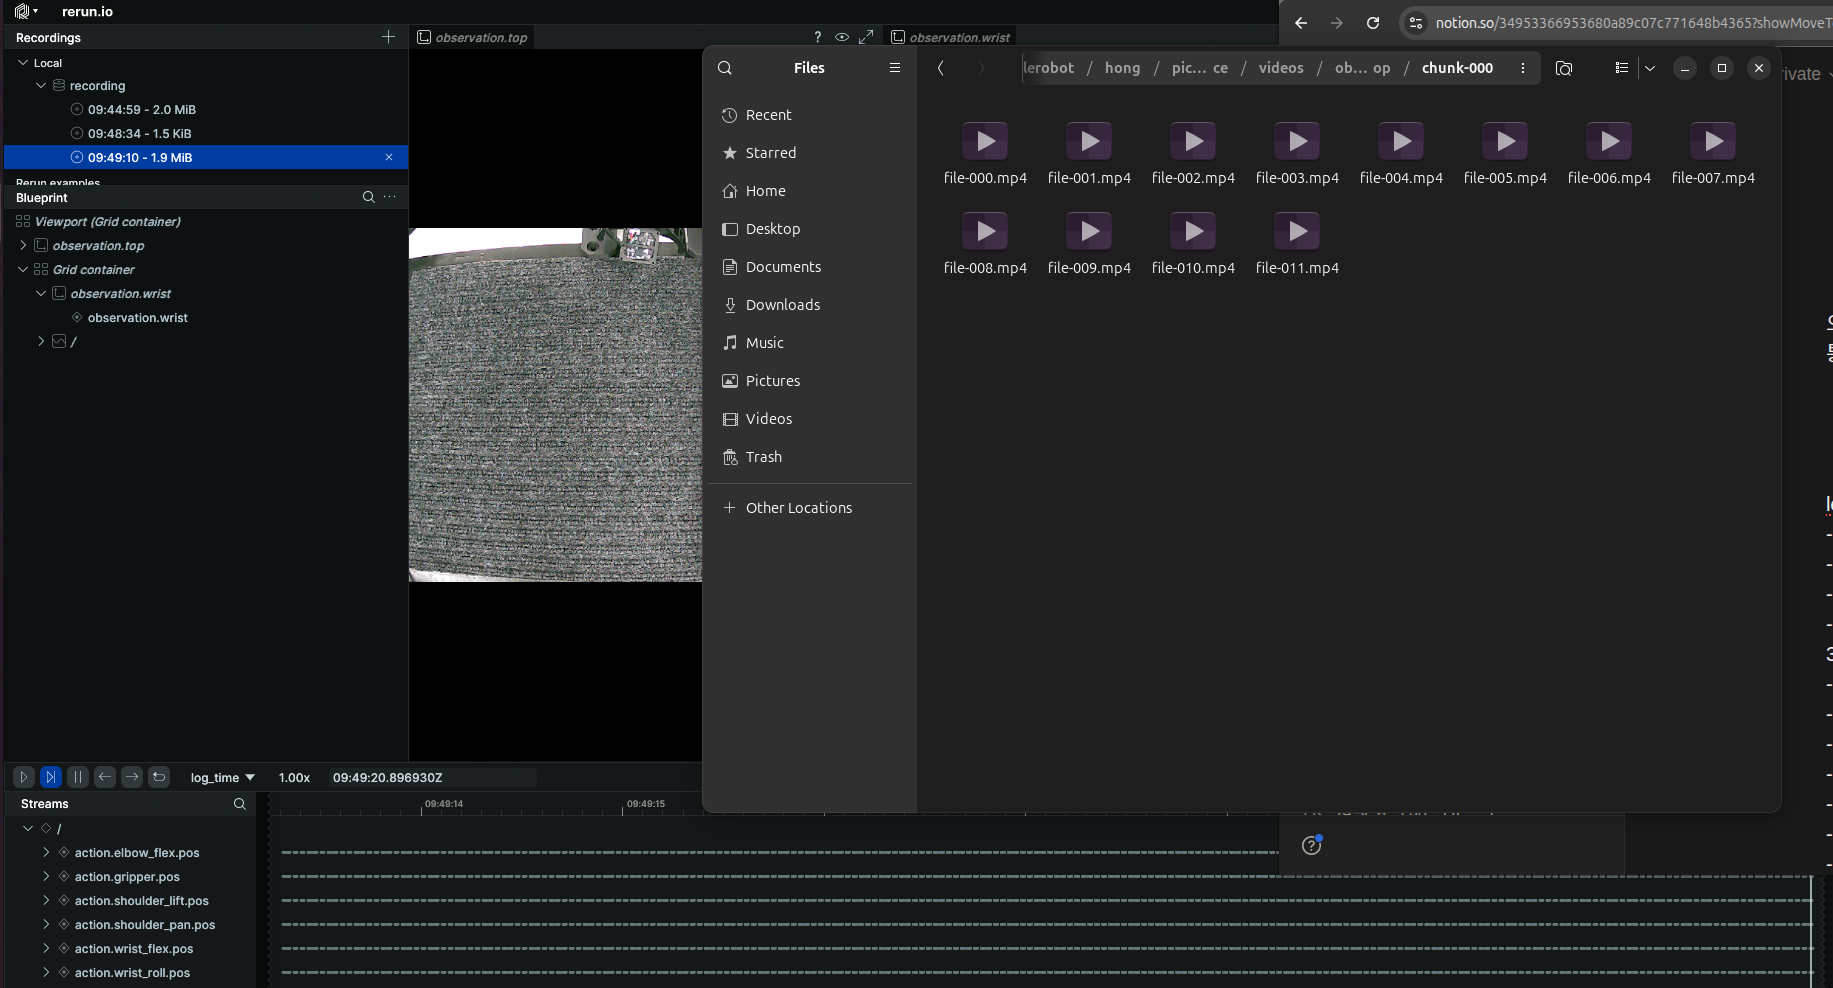Viewport: 1833px width, 988px height.
Task: Select file-011.mp4 video file
Action: click(x=1297, y=243)
